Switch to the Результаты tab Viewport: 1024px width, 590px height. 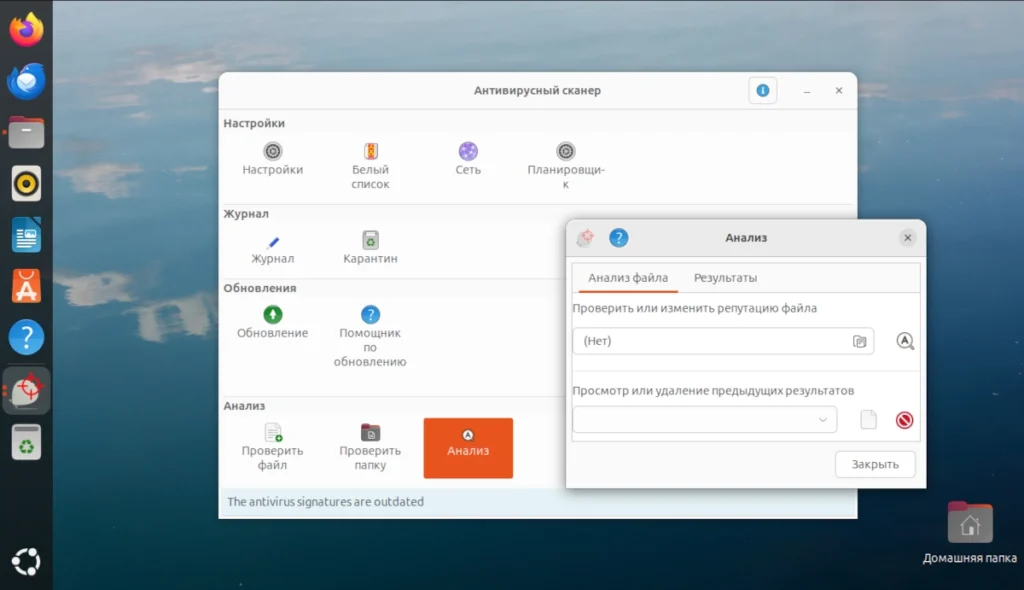pyautogui.click(x=725, y=278)
